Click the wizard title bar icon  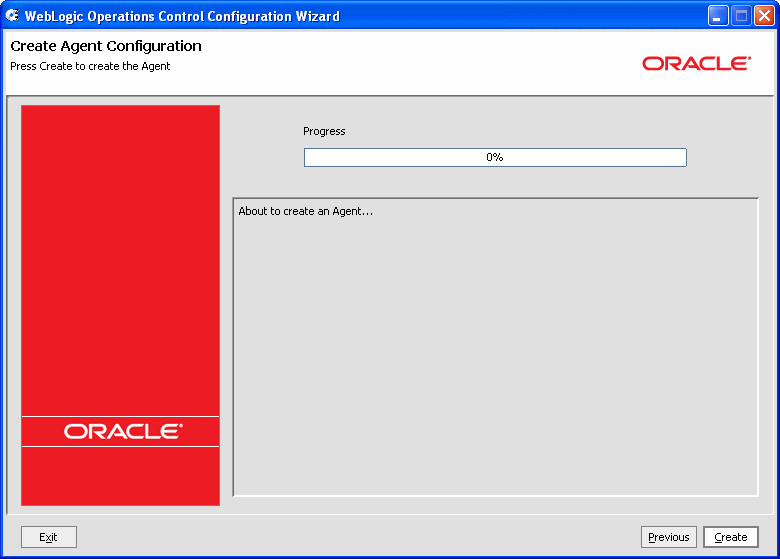click(12, 15)
